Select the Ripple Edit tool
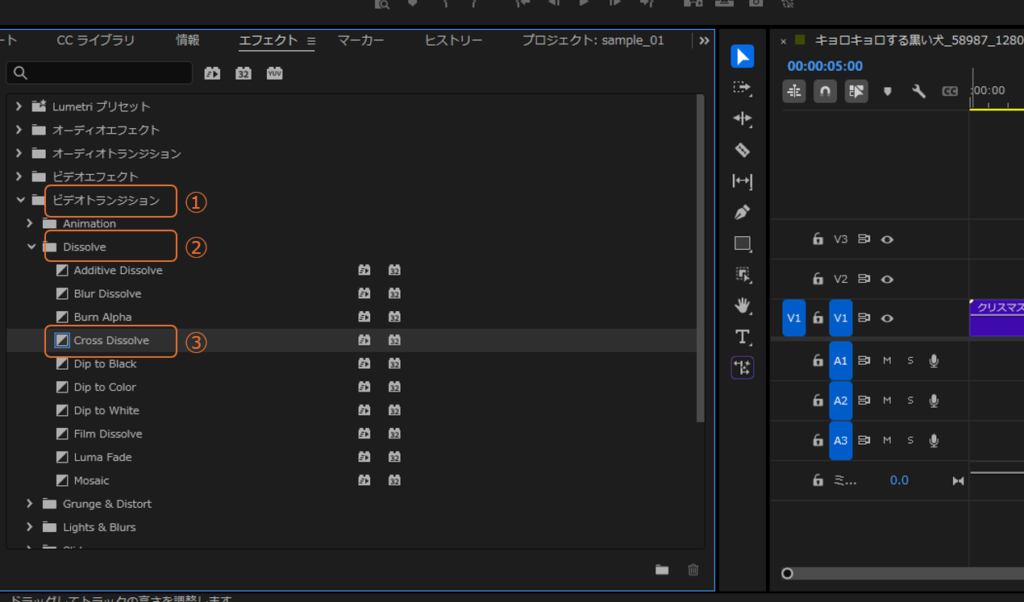The width and height of the screenshot is (1024, 602). pos(742,119)
